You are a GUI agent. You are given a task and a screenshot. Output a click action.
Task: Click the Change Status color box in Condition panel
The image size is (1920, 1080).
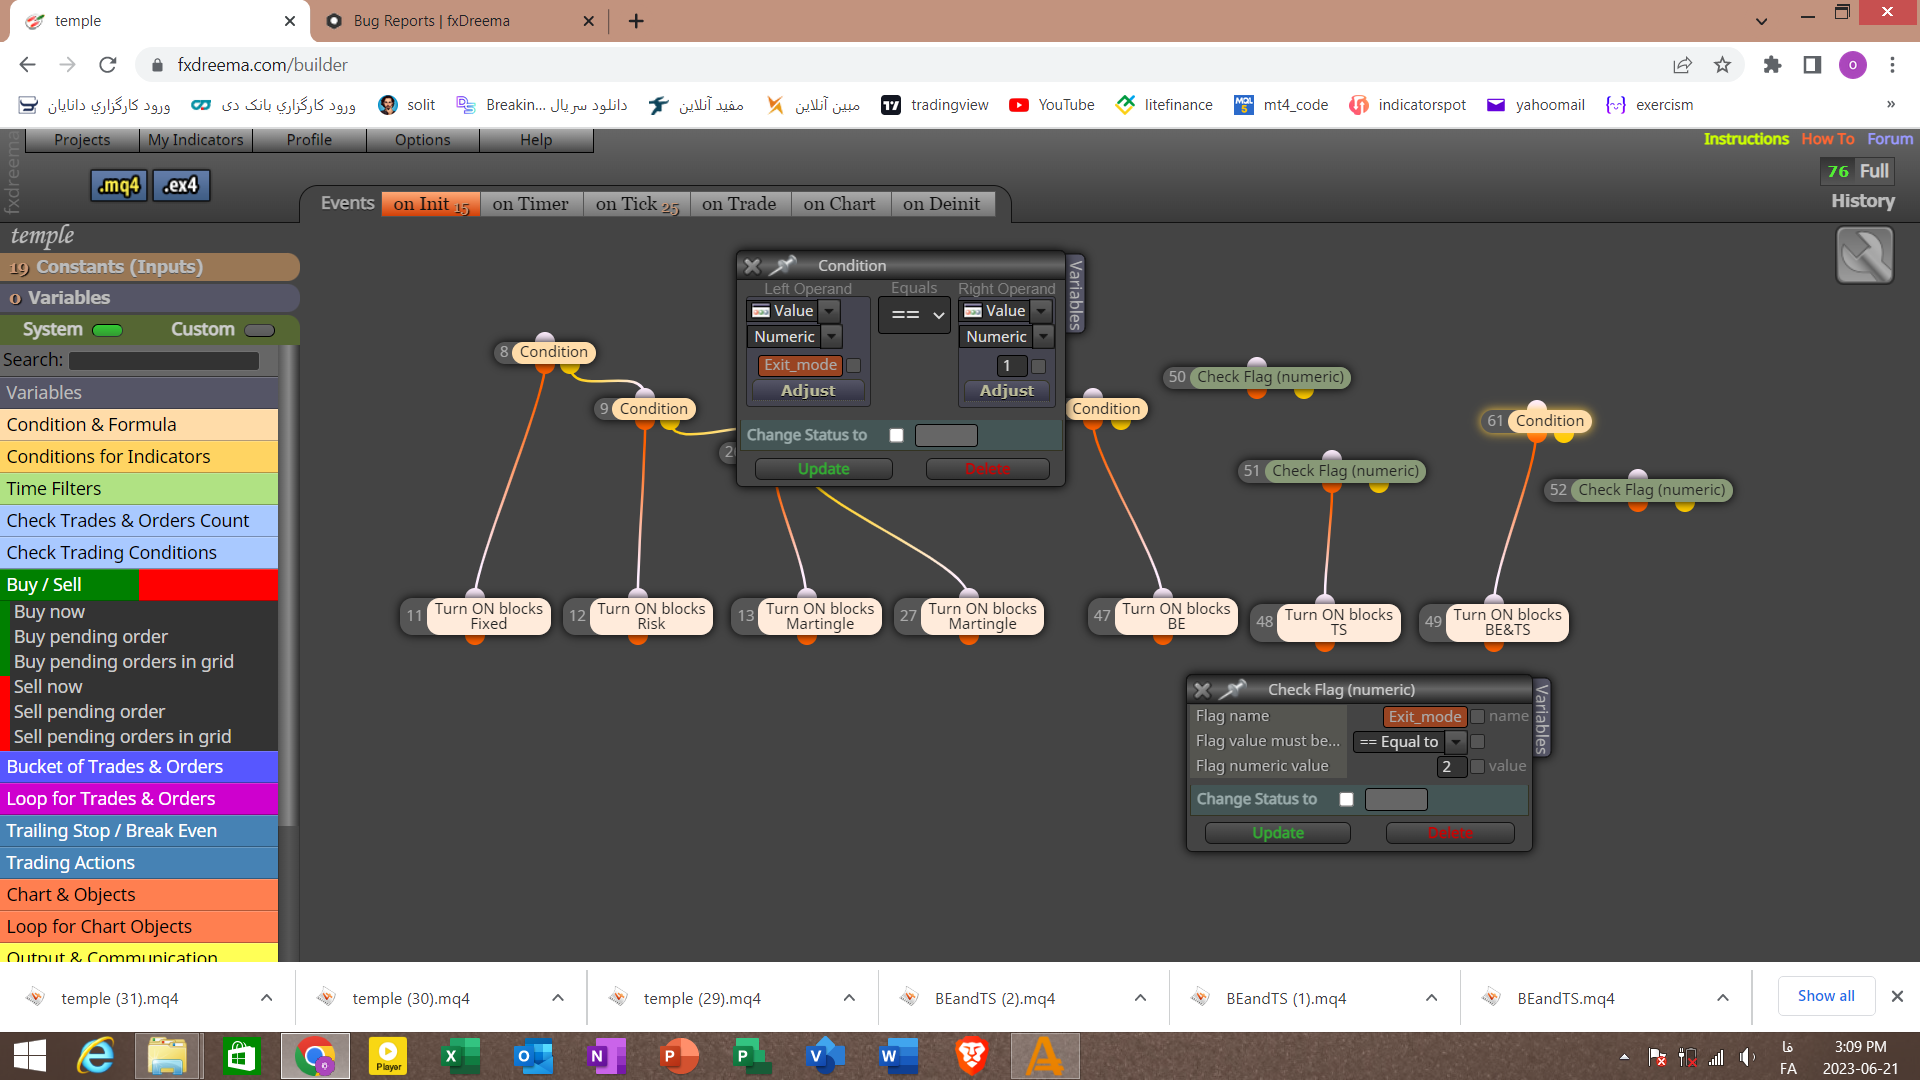[946, 435]
